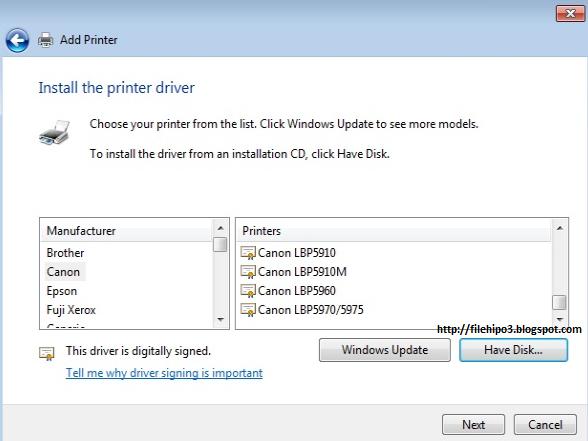Choose the Canon LBP5910M printer
This screenshot has height=441, width=588.
302,272
